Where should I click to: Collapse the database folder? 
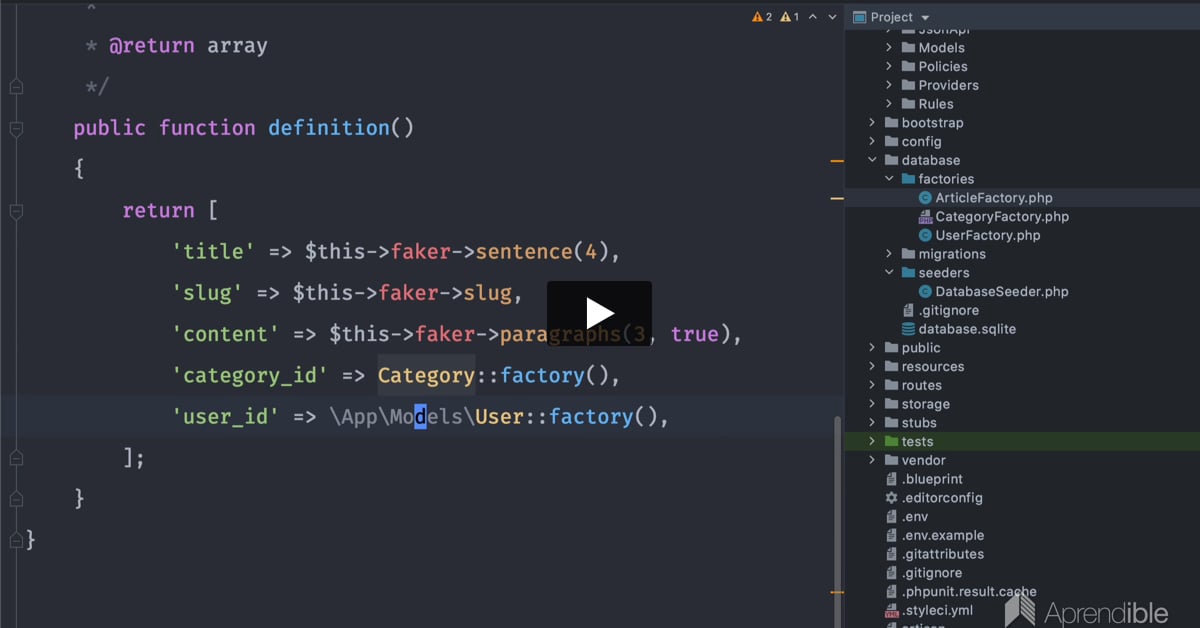click(x=872, y=160)
